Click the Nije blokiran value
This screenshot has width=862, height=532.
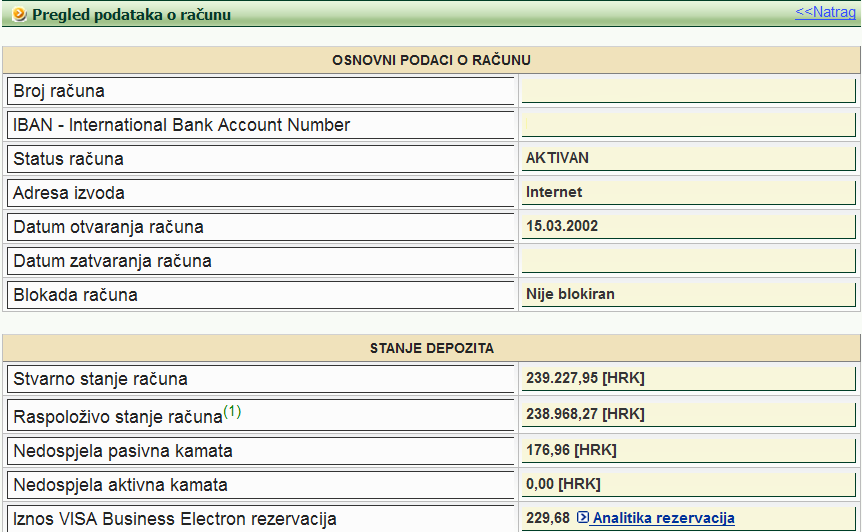(x=570, y=294)
